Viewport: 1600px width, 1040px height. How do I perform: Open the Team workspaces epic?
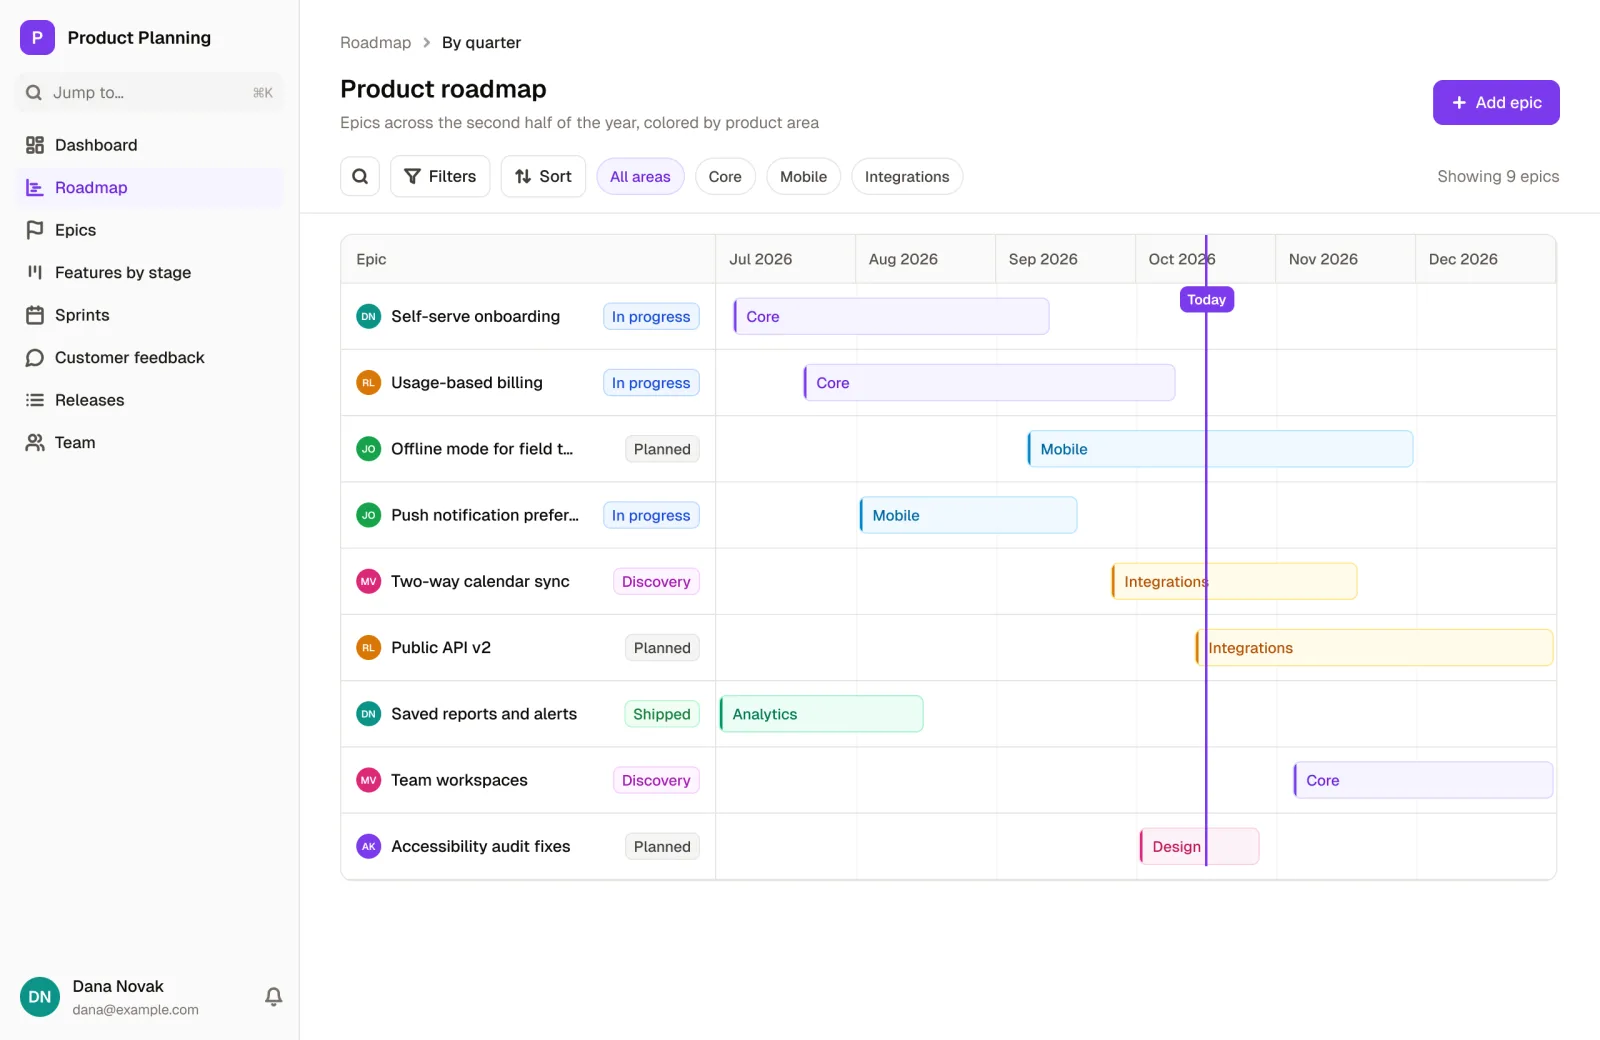tap(459, 780)
